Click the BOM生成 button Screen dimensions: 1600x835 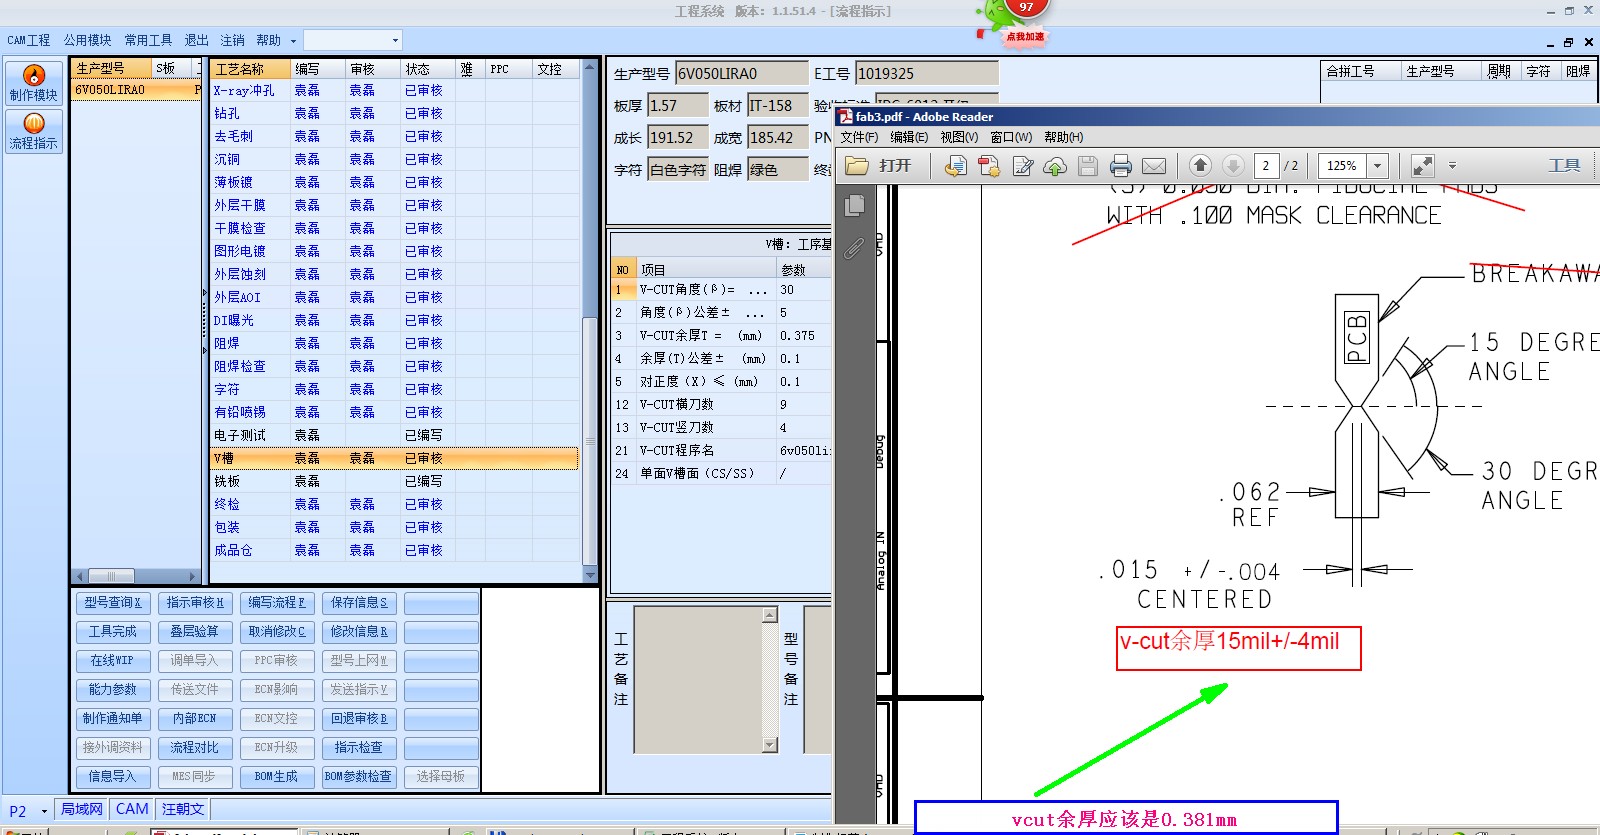click(277, 777)
